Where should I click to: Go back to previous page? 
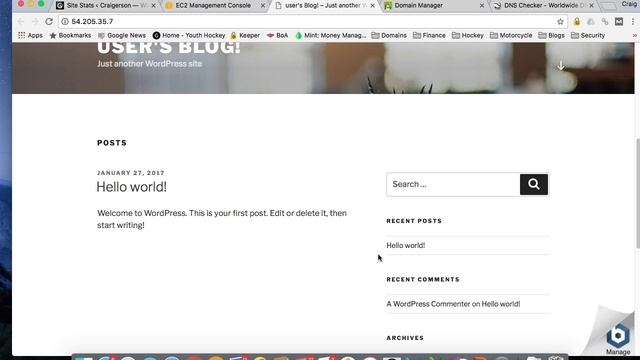pos(21,21)
